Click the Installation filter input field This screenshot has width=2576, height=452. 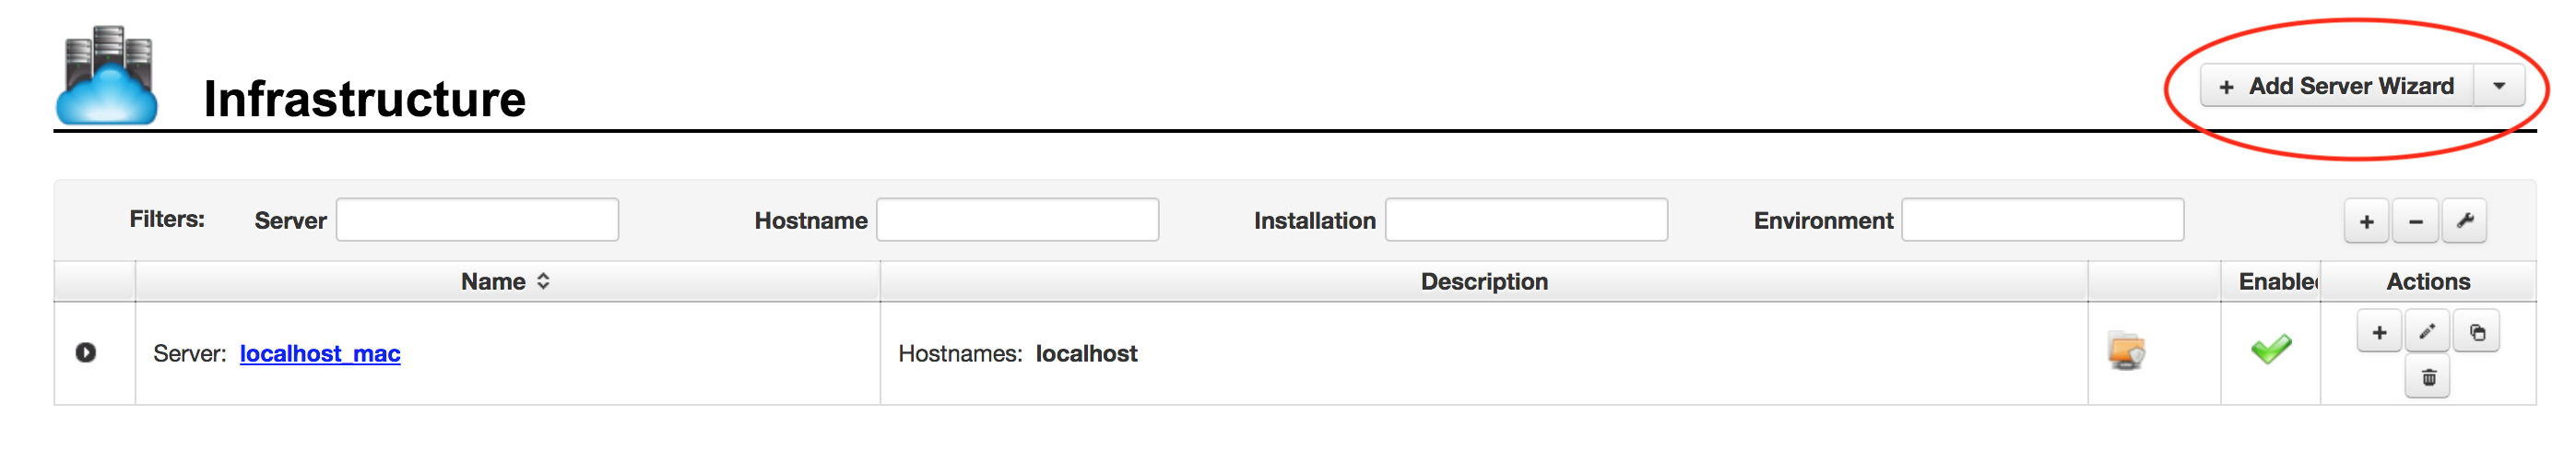point(1526,219)
